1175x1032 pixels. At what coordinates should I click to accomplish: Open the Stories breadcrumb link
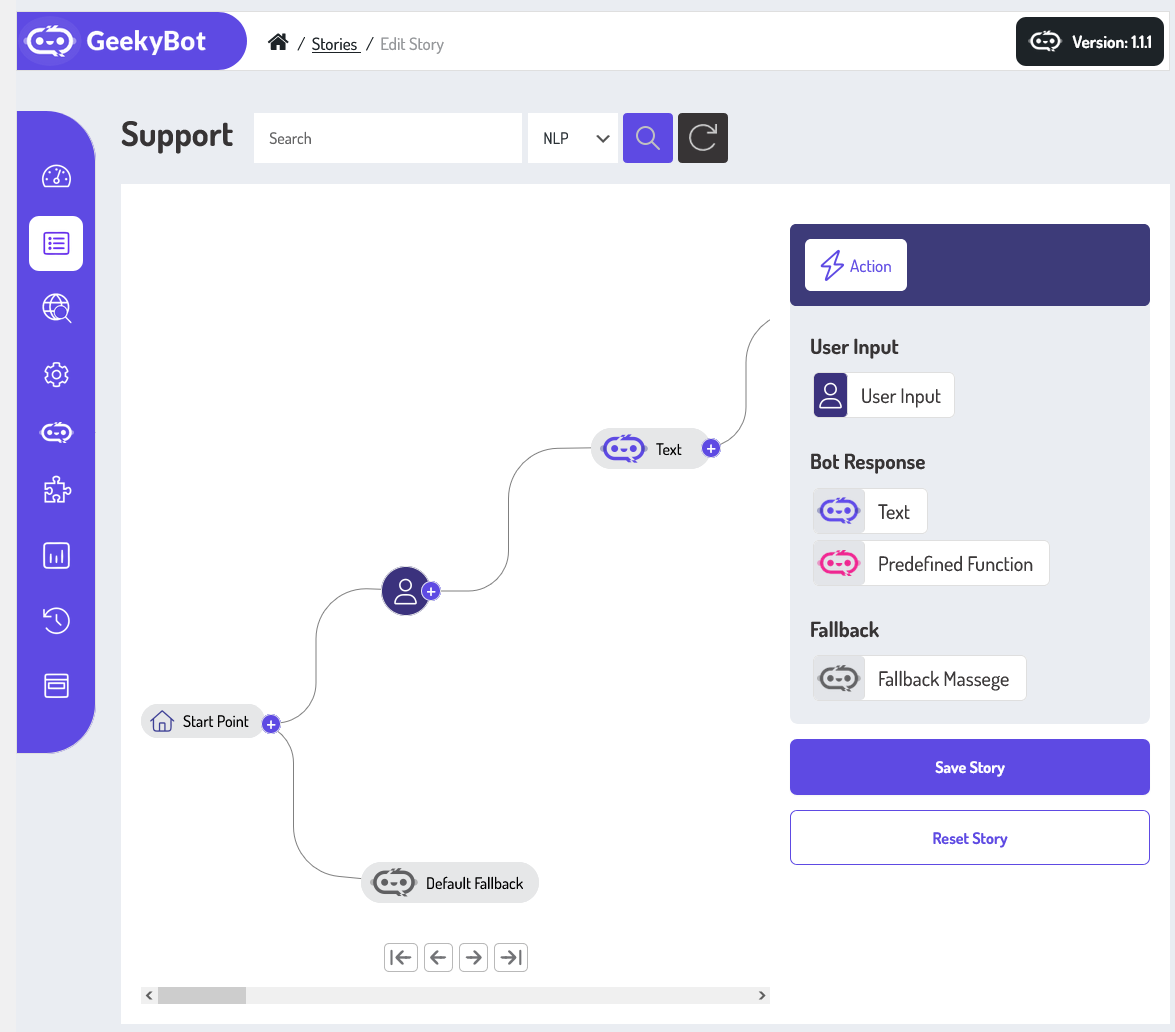coord(334,44)
